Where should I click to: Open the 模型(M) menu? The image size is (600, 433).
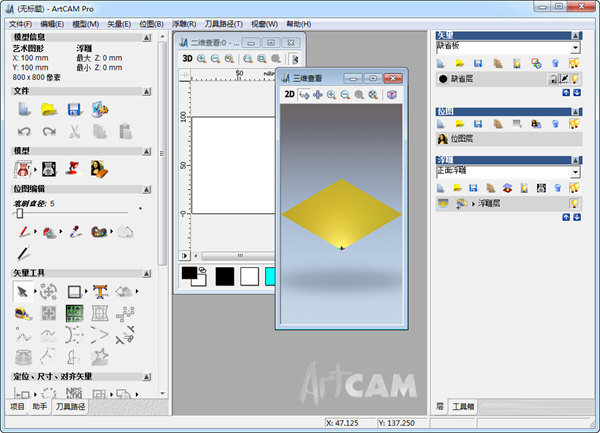point(86,24)
